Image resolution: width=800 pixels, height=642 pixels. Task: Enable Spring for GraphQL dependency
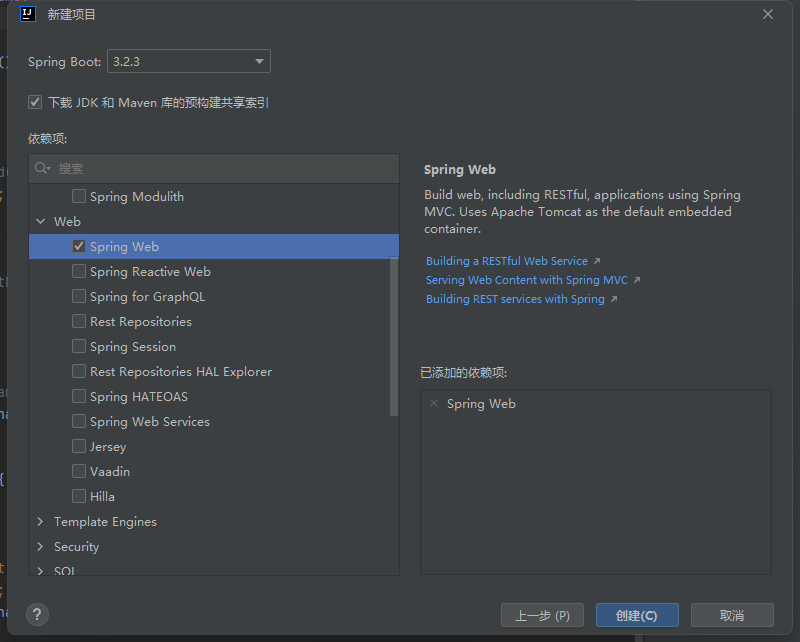pos(79,296)
